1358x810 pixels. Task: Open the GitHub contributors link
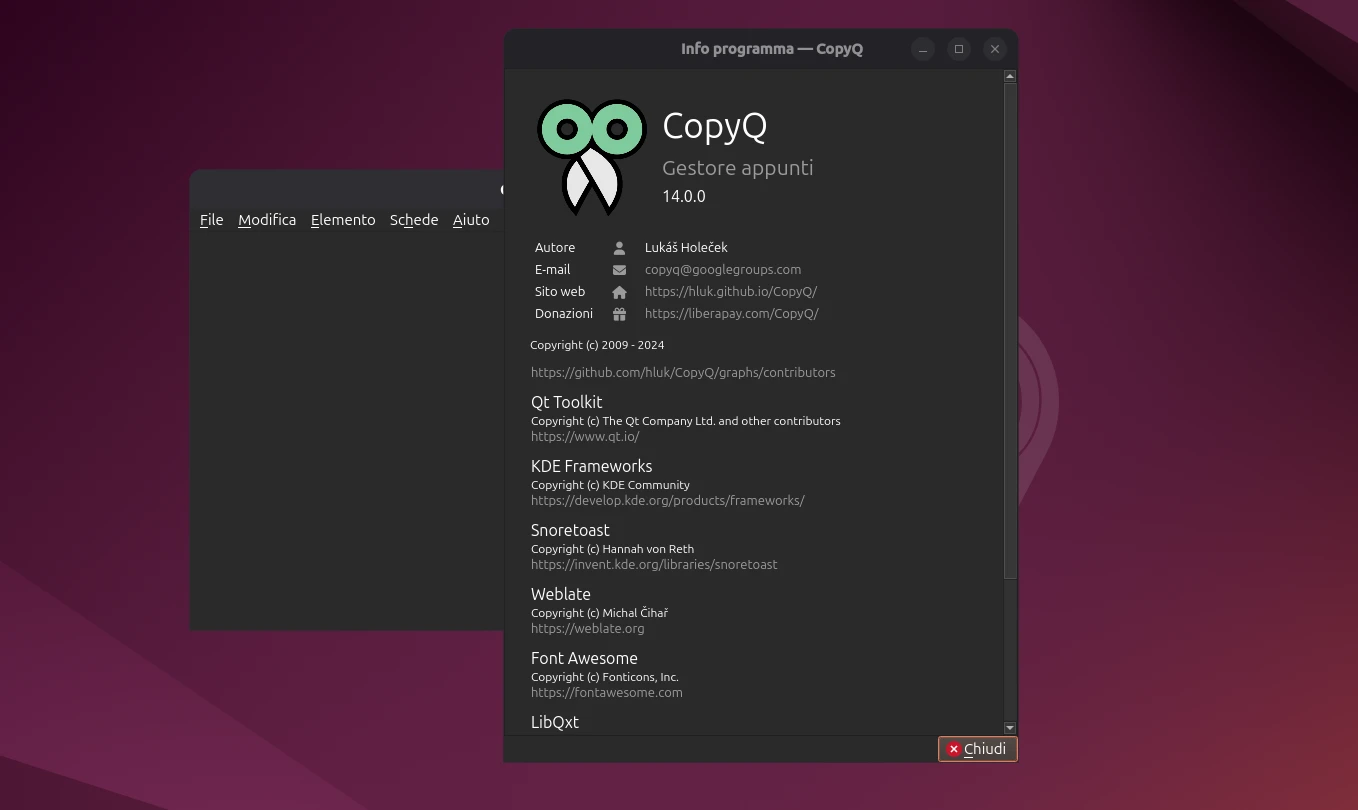coord(683,372)
